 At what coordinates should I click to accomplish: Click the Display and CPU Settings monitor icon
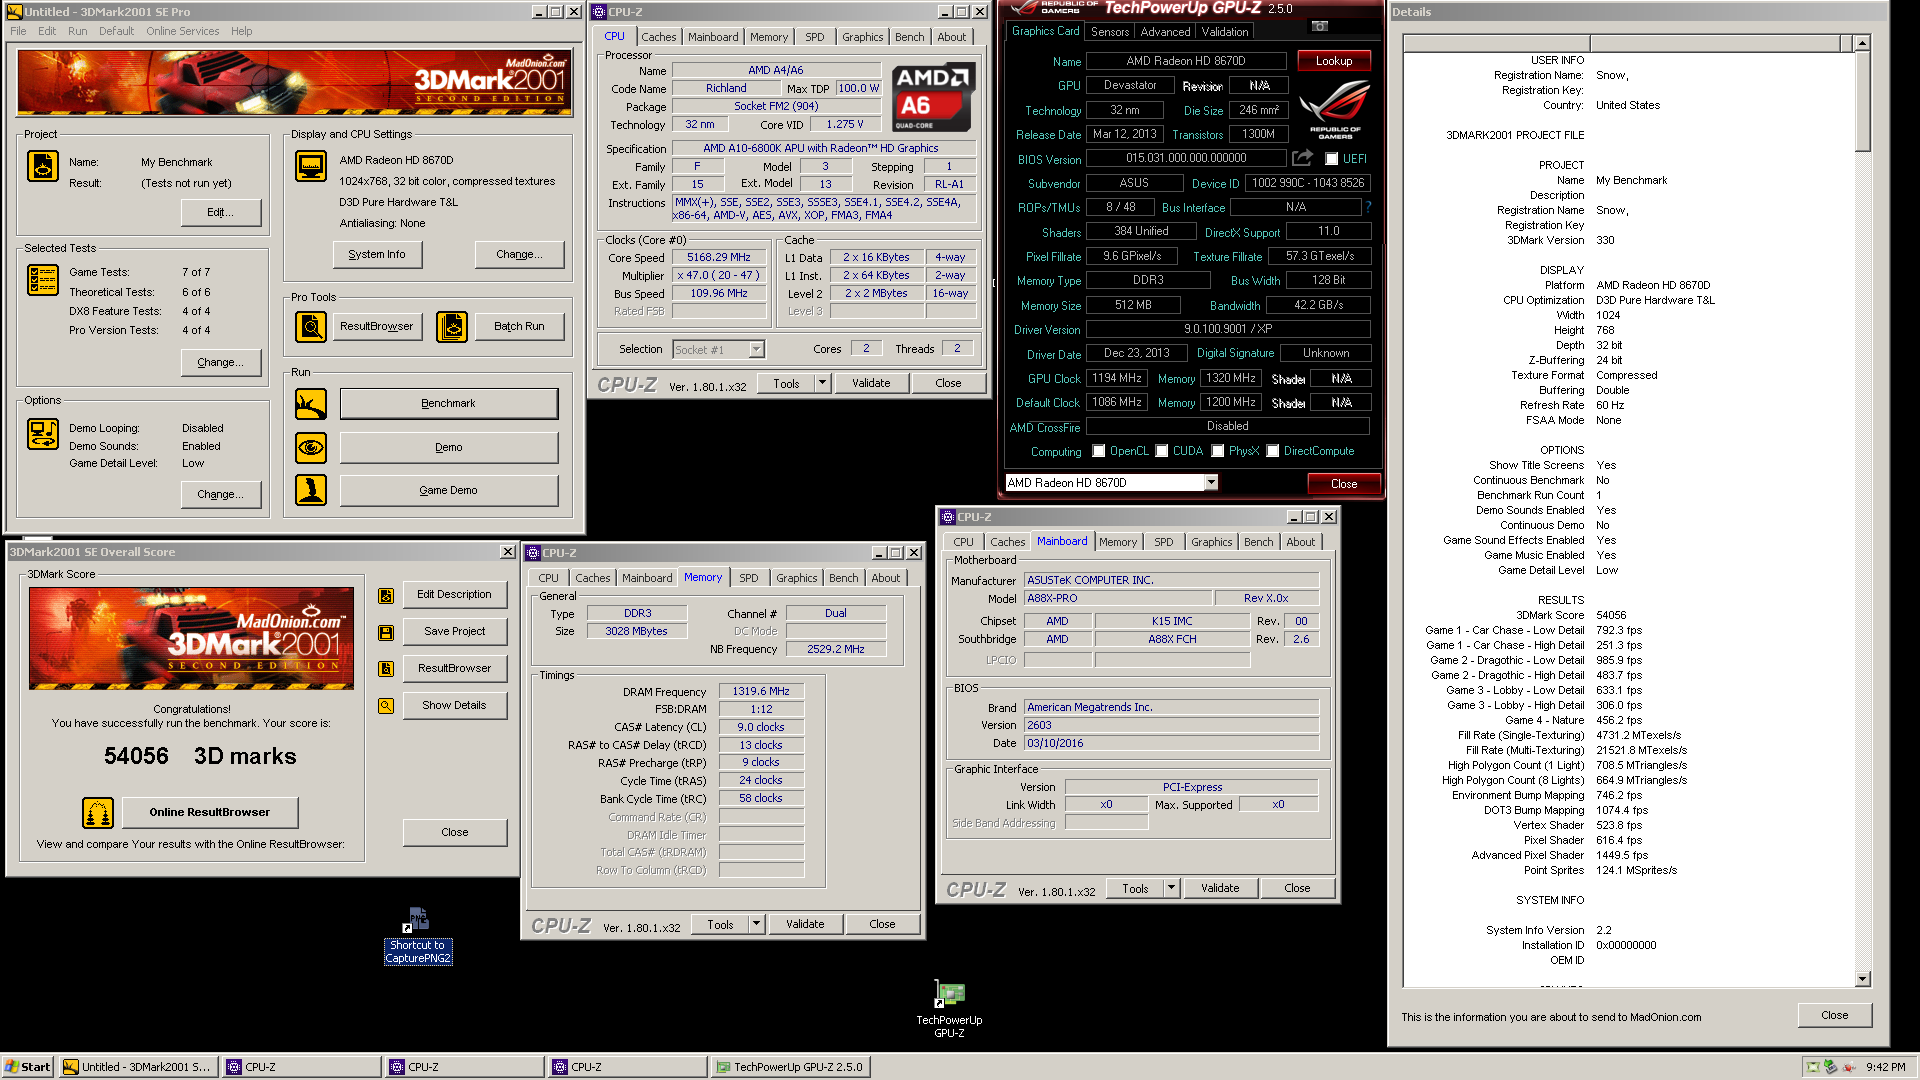pyautogui.click(x=311, y=166)
